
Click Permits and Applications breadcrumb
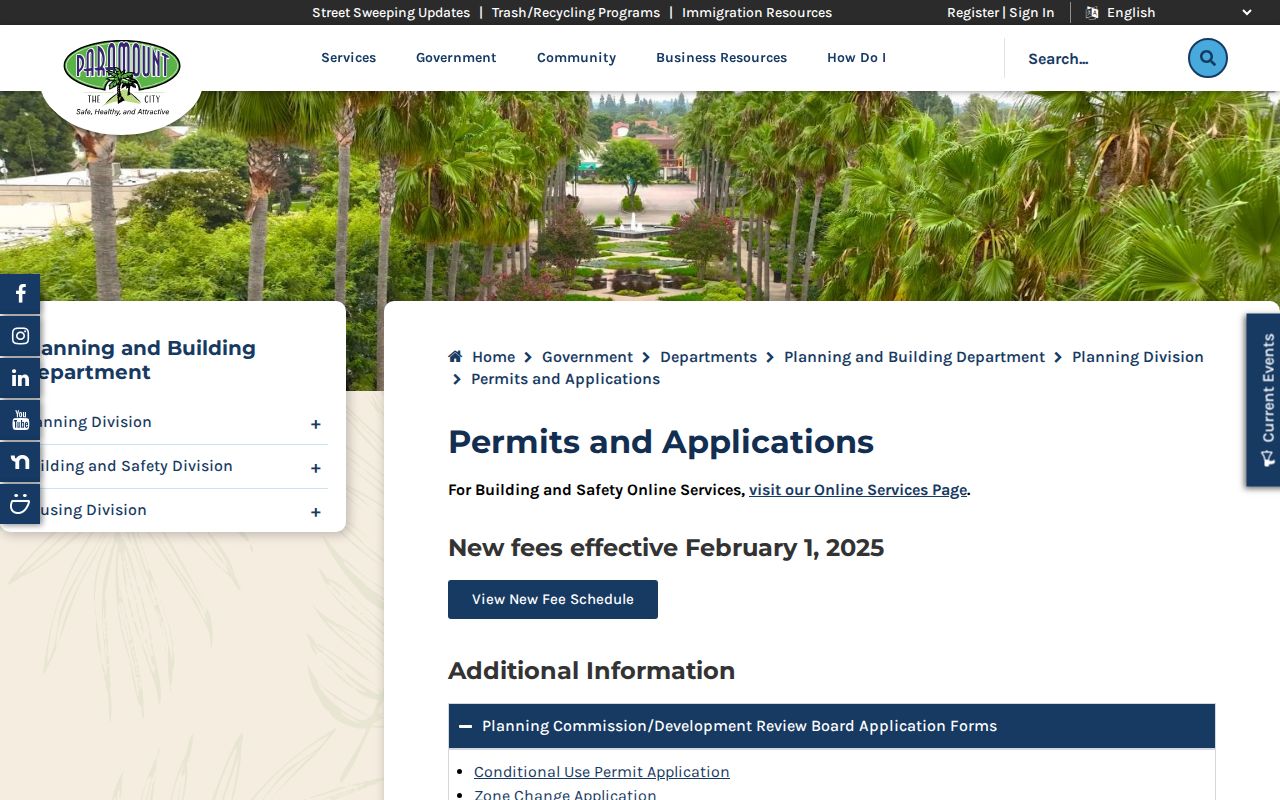[565, 379]
